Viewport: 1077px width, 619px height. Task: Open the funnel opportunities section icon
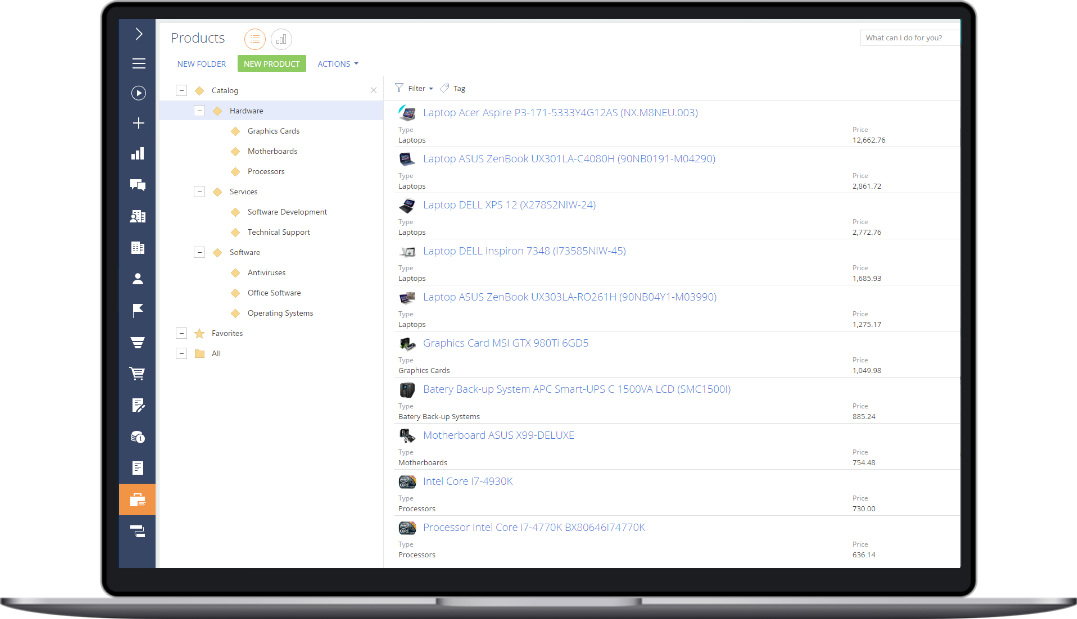[138, 342]
